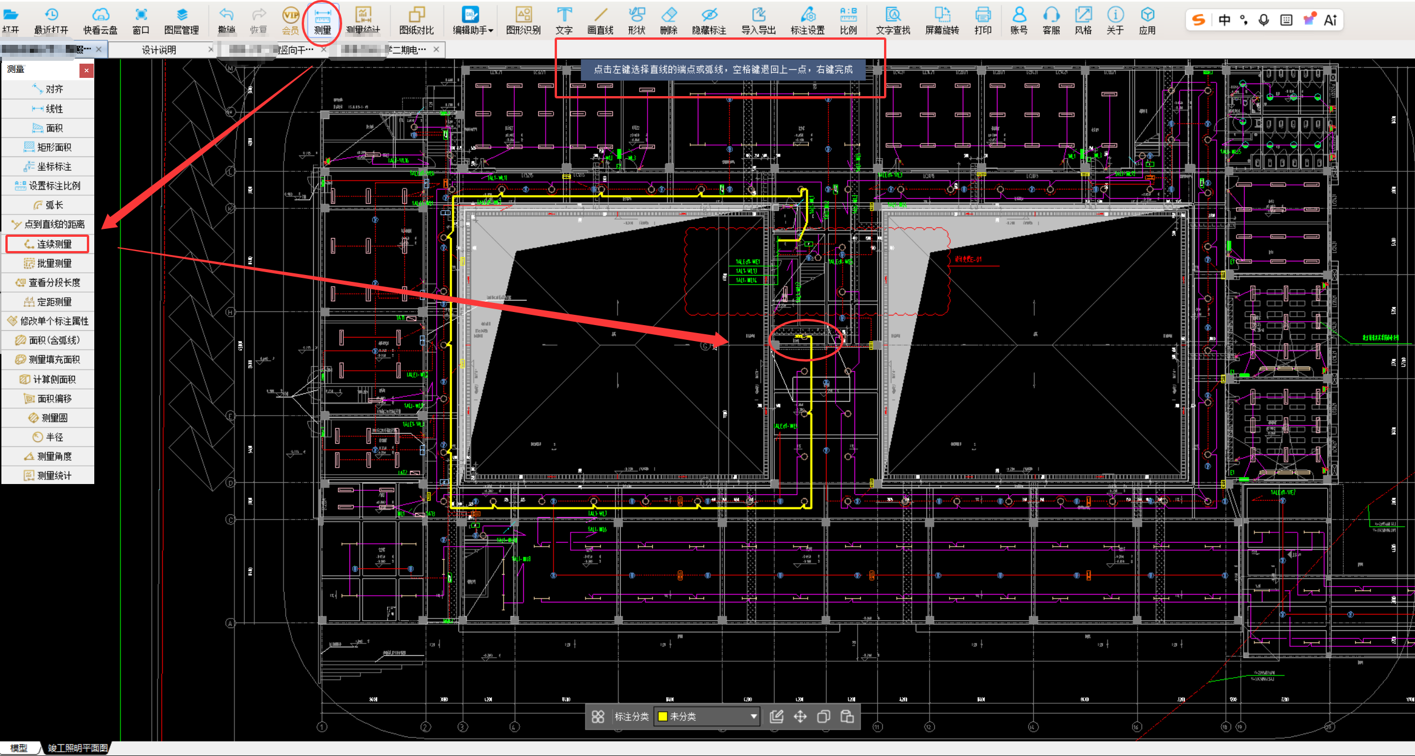
Task: Switch to the 设计说明 tab
Action: (159, 50)
